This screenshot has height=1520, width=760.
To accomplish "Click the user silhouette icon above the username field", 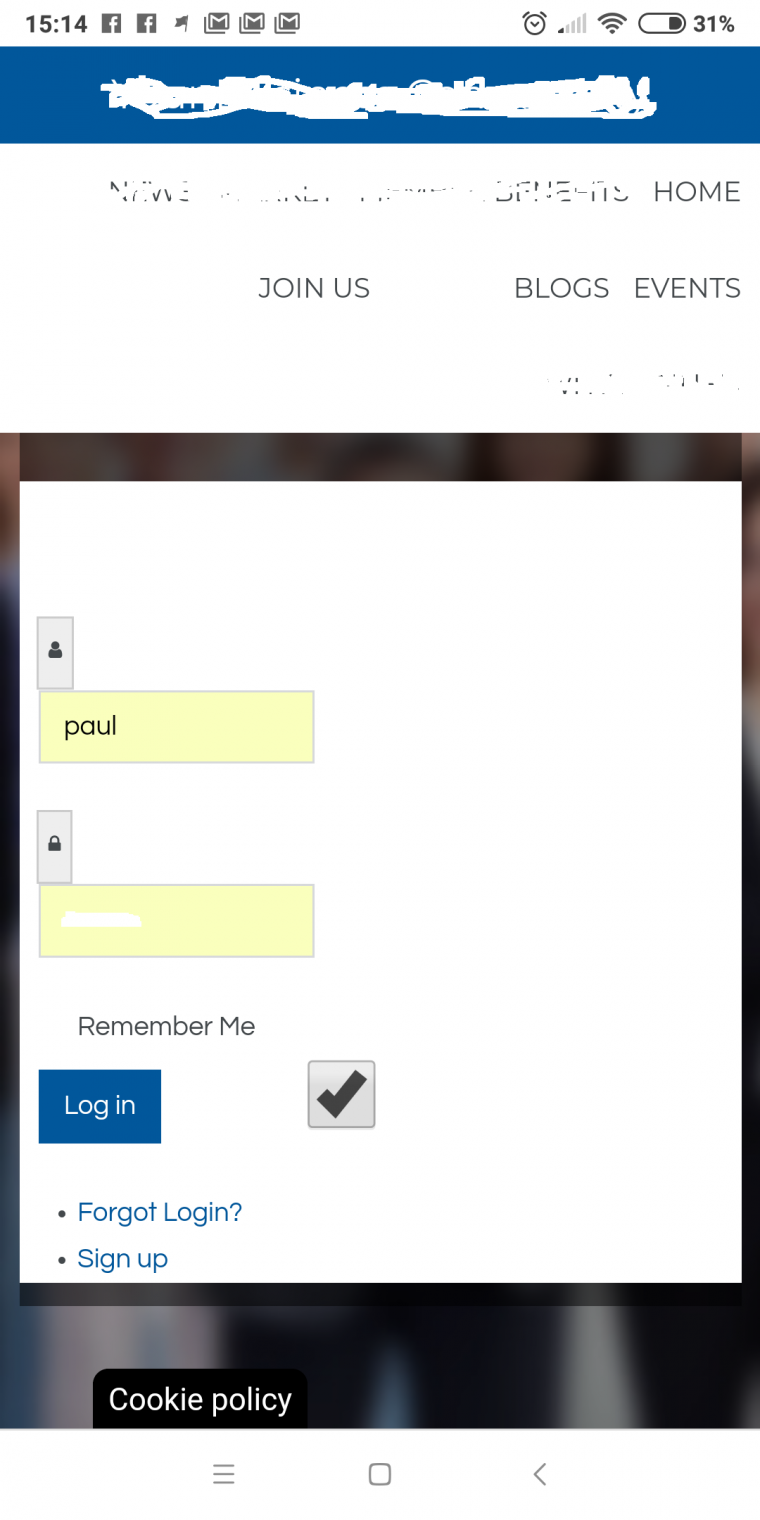I will (55, 651).
